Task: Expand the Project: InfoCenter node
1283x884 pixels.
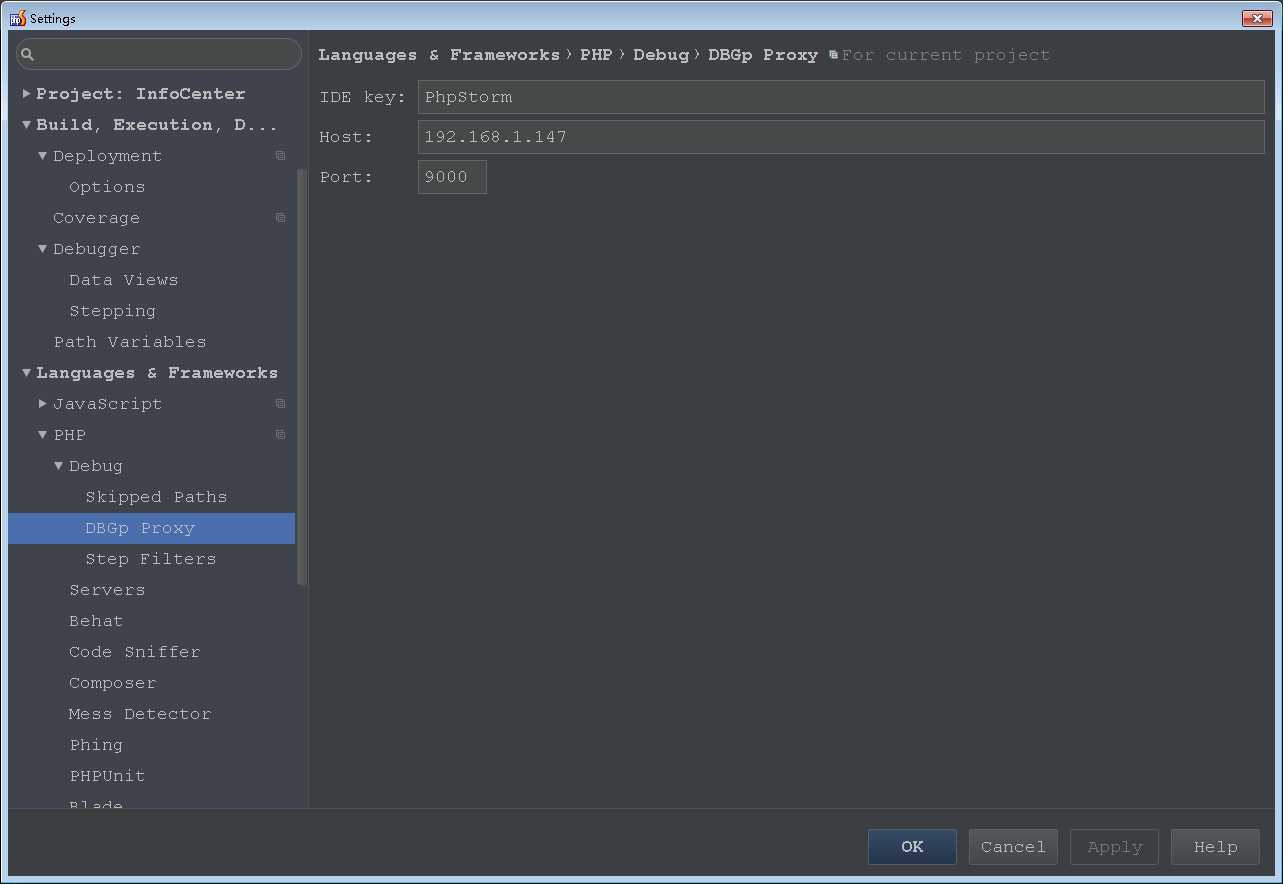Action: (26, 93)
